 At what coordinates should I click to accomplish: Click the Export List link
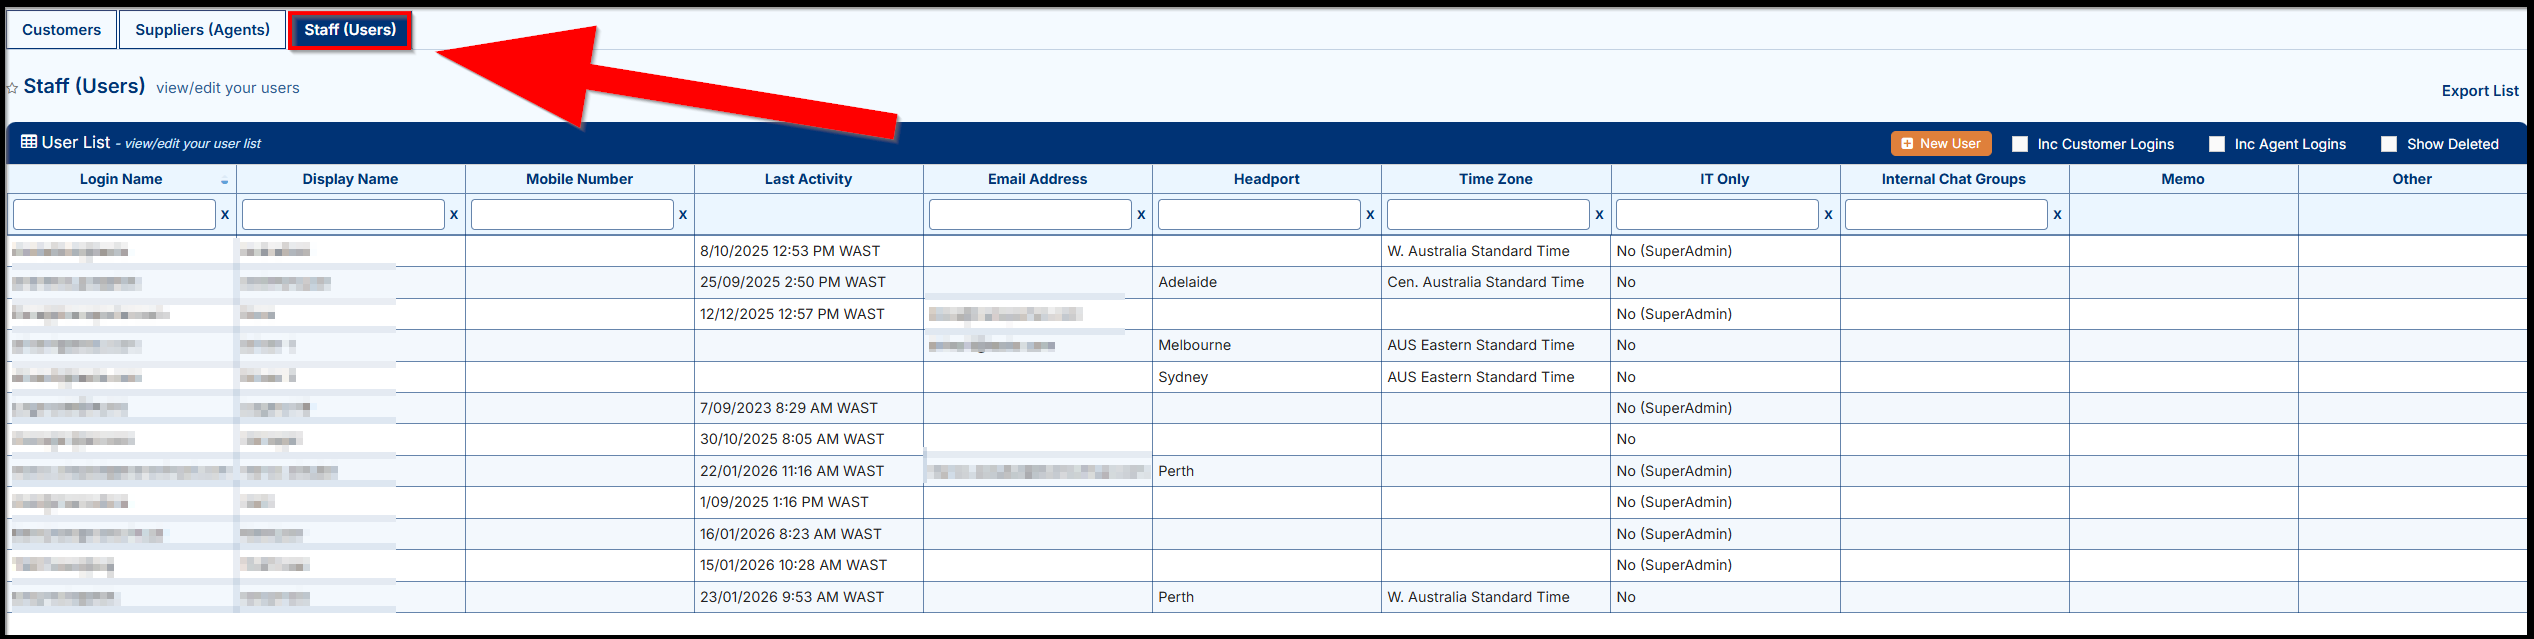[2479, 91]
